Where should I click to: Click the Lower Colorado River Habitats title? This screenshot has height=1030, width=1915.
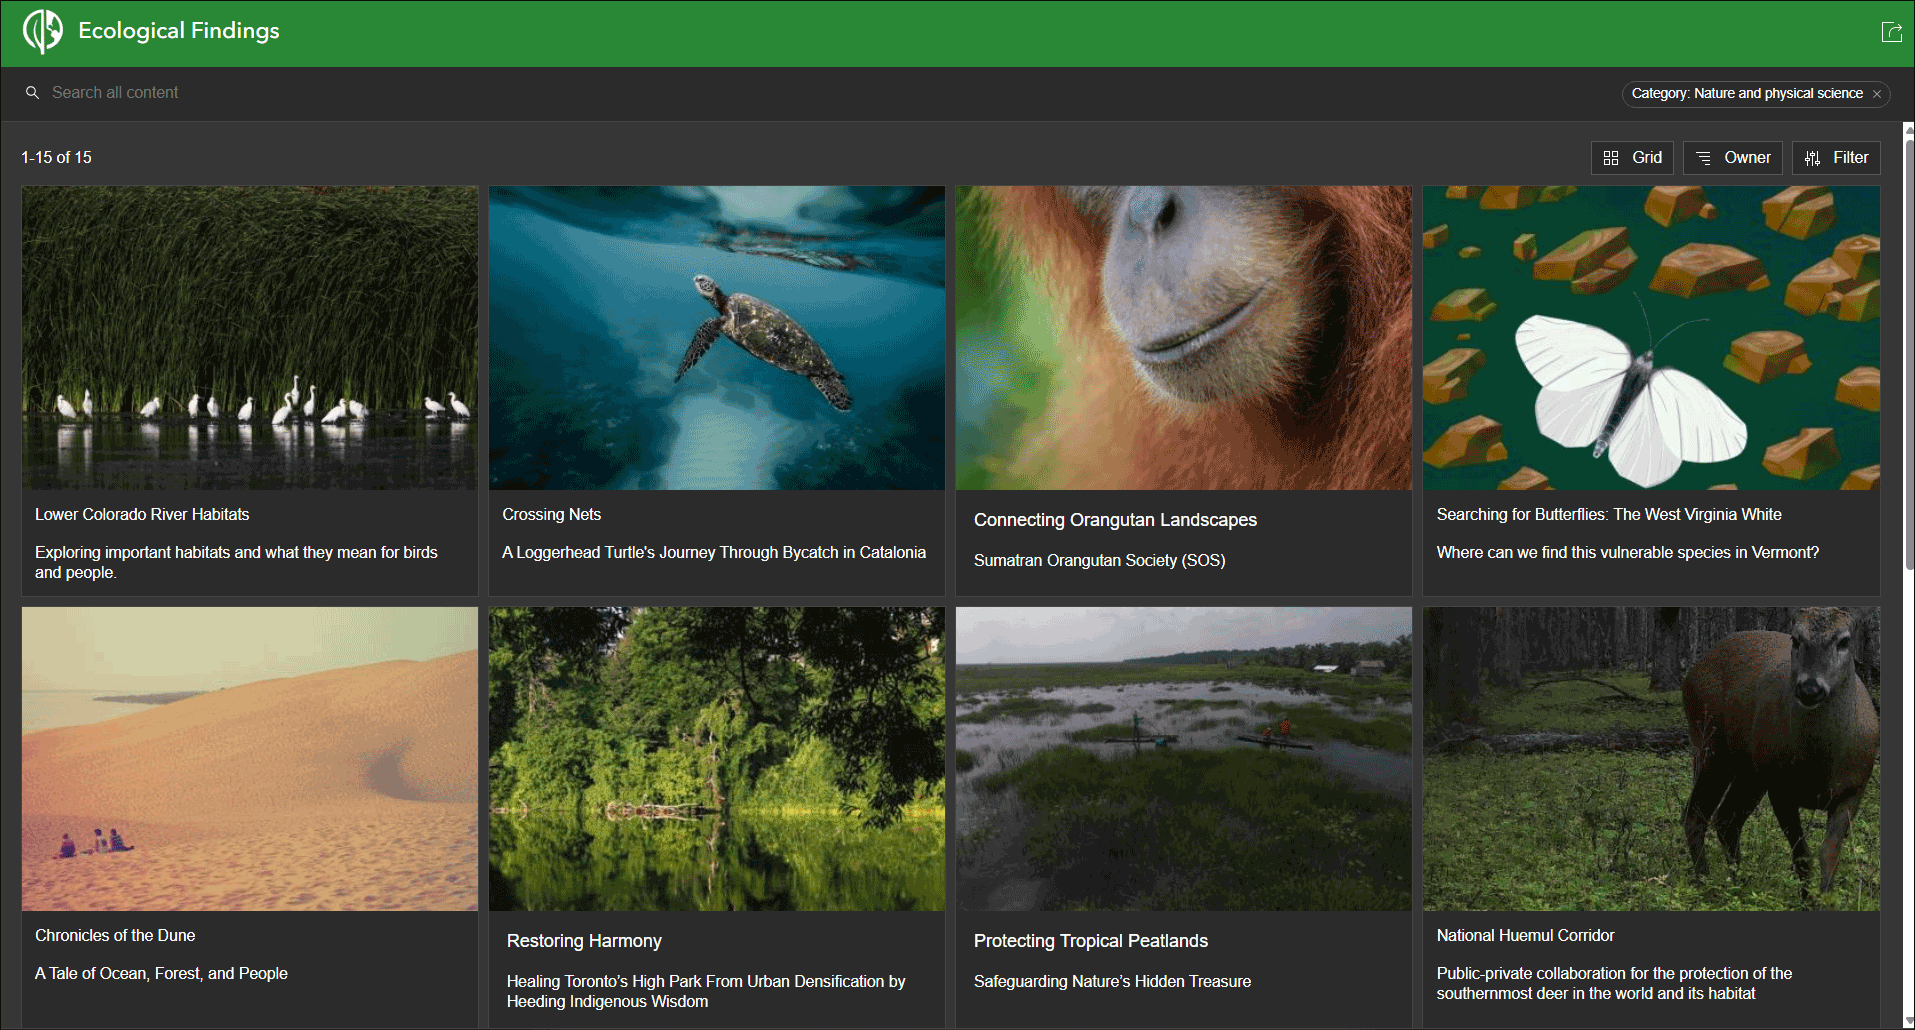pos(142,514)
